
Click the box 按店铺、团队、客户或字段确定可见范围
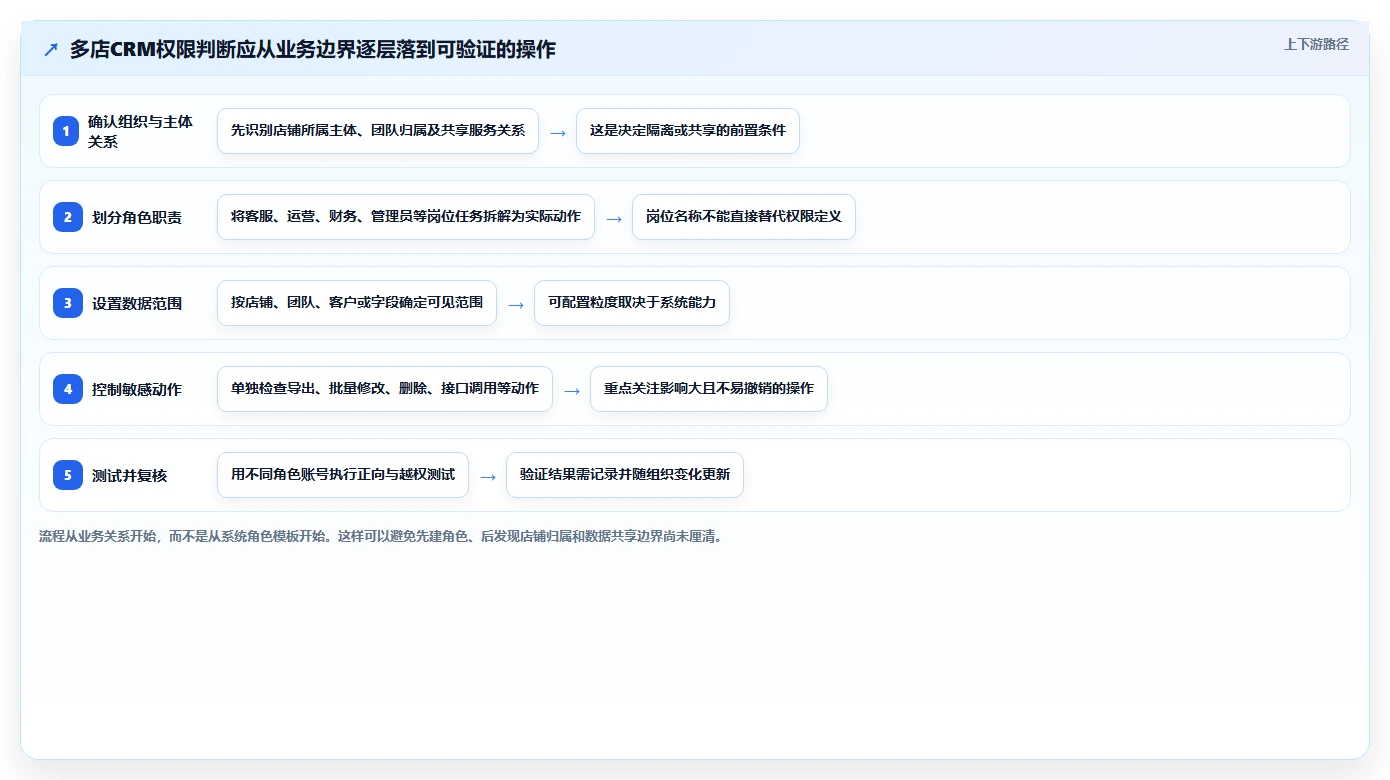click(357, 303)
